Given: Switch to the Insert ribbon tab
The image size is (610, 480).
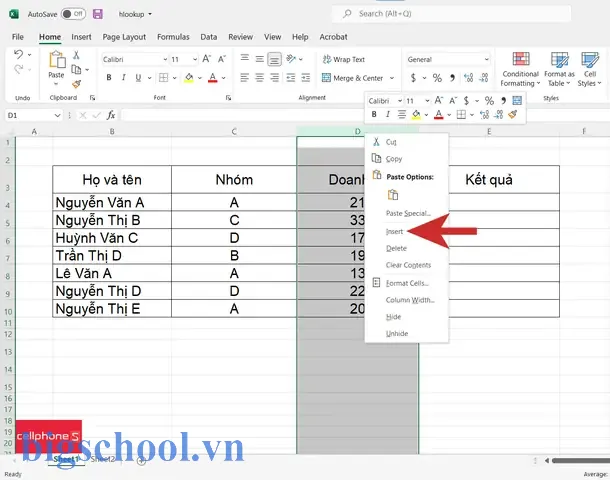Looking at the screenshot, I should 81,37.
